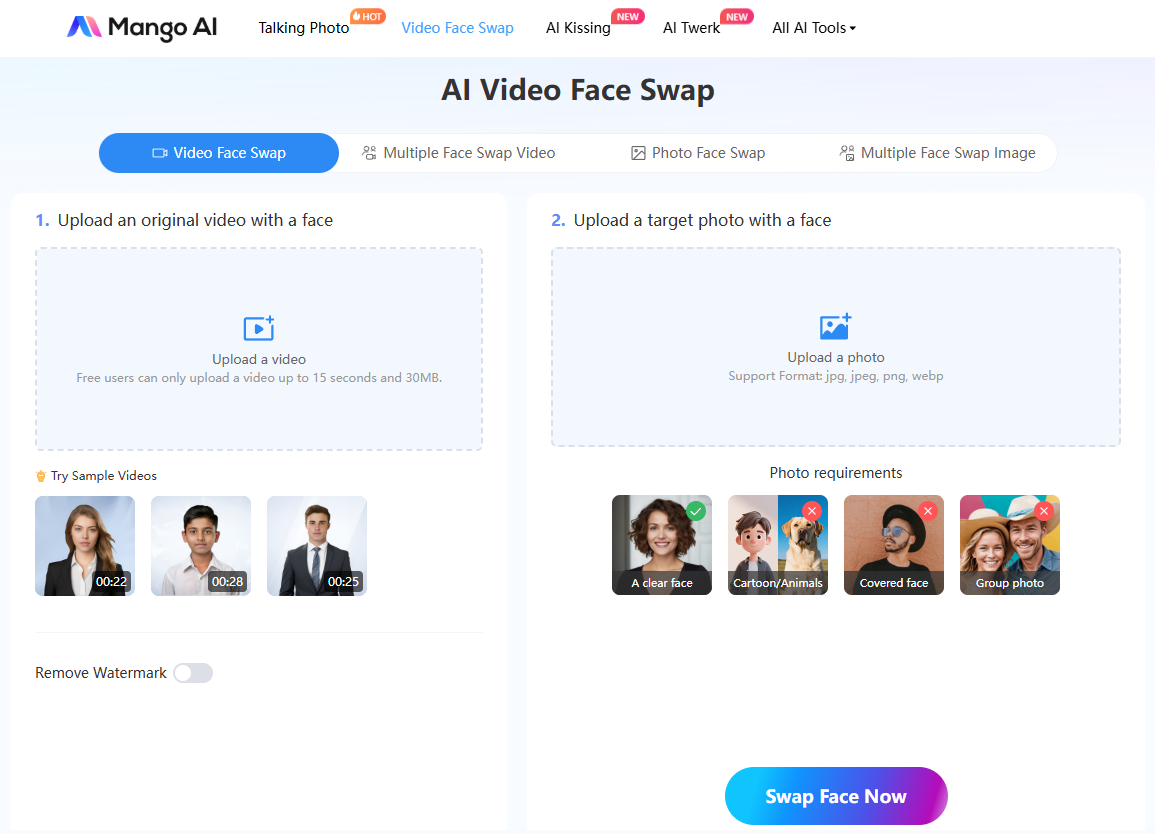Click the Multiple Face Swap Video tab icon

[x=369, y=153]
